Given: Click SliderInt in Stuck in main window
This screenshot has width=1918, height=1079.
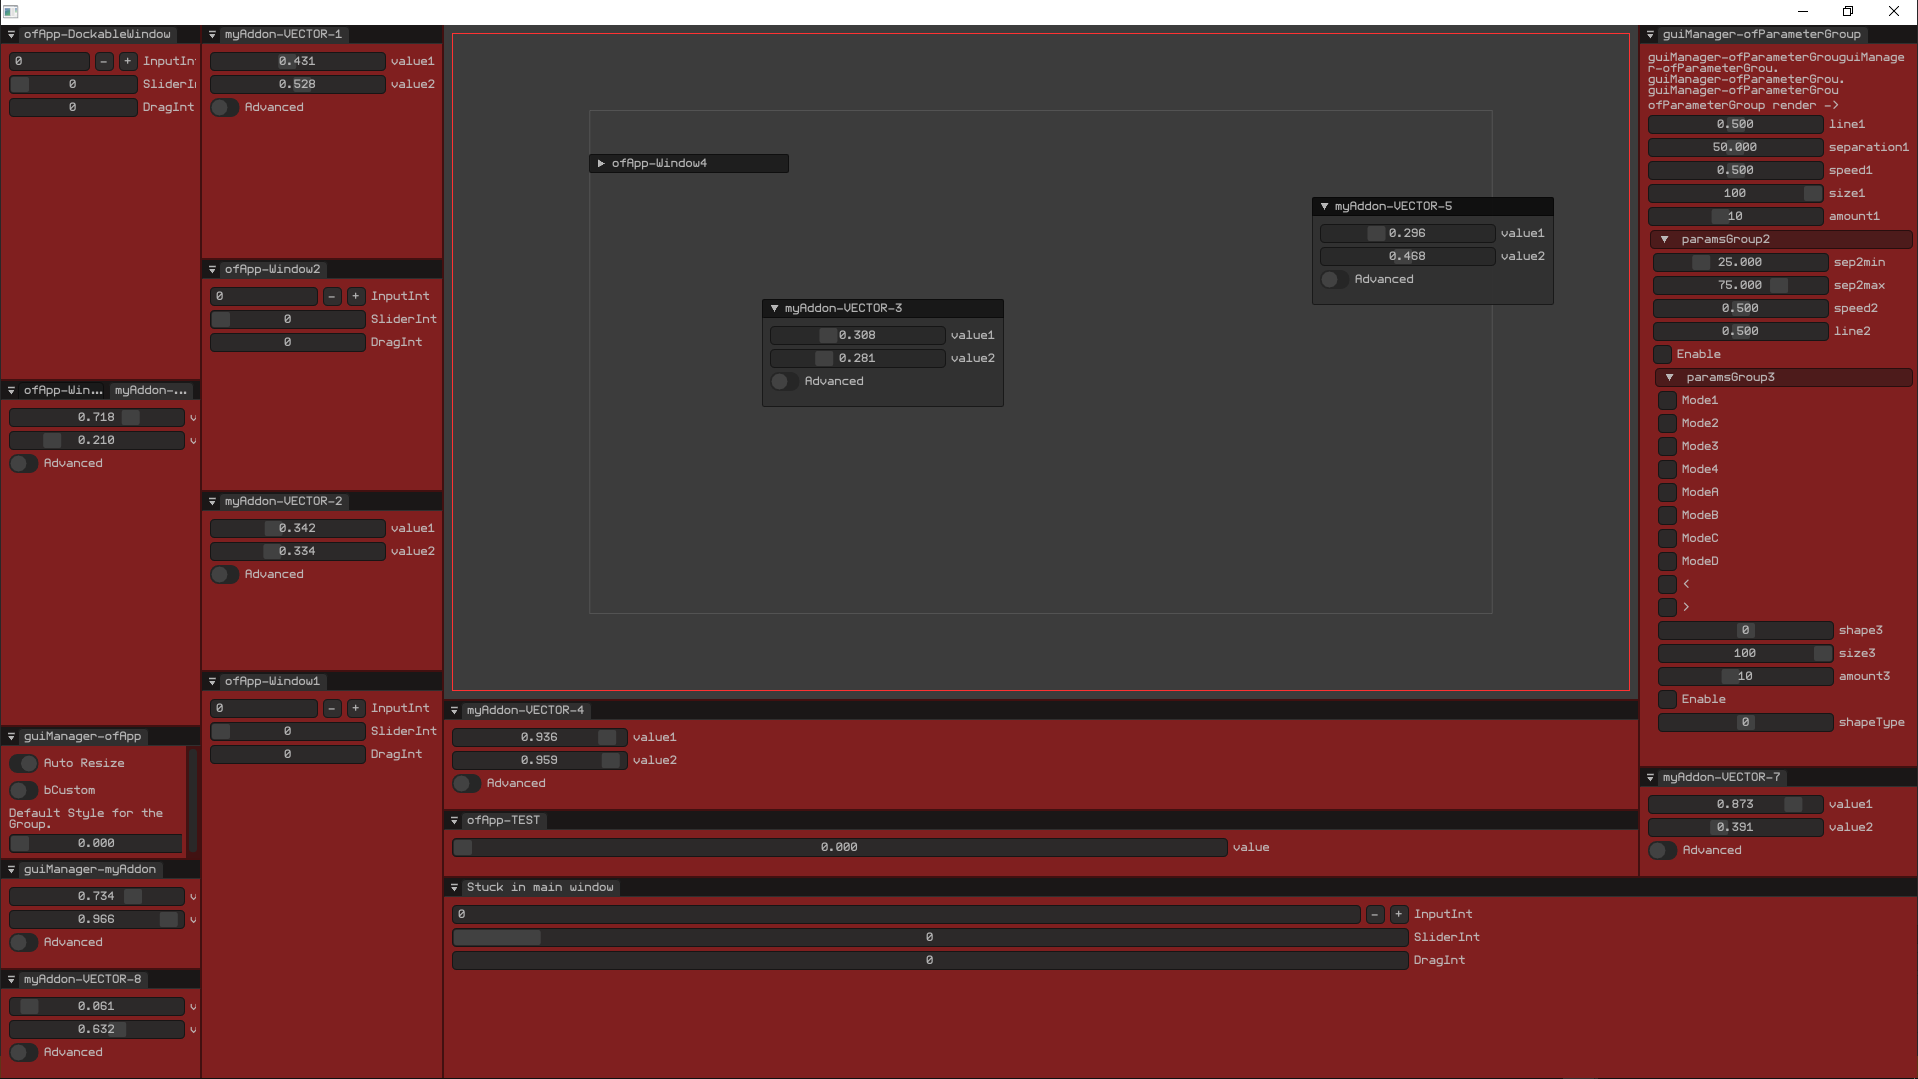Looking at the screenshot, I should coord(930,937).
